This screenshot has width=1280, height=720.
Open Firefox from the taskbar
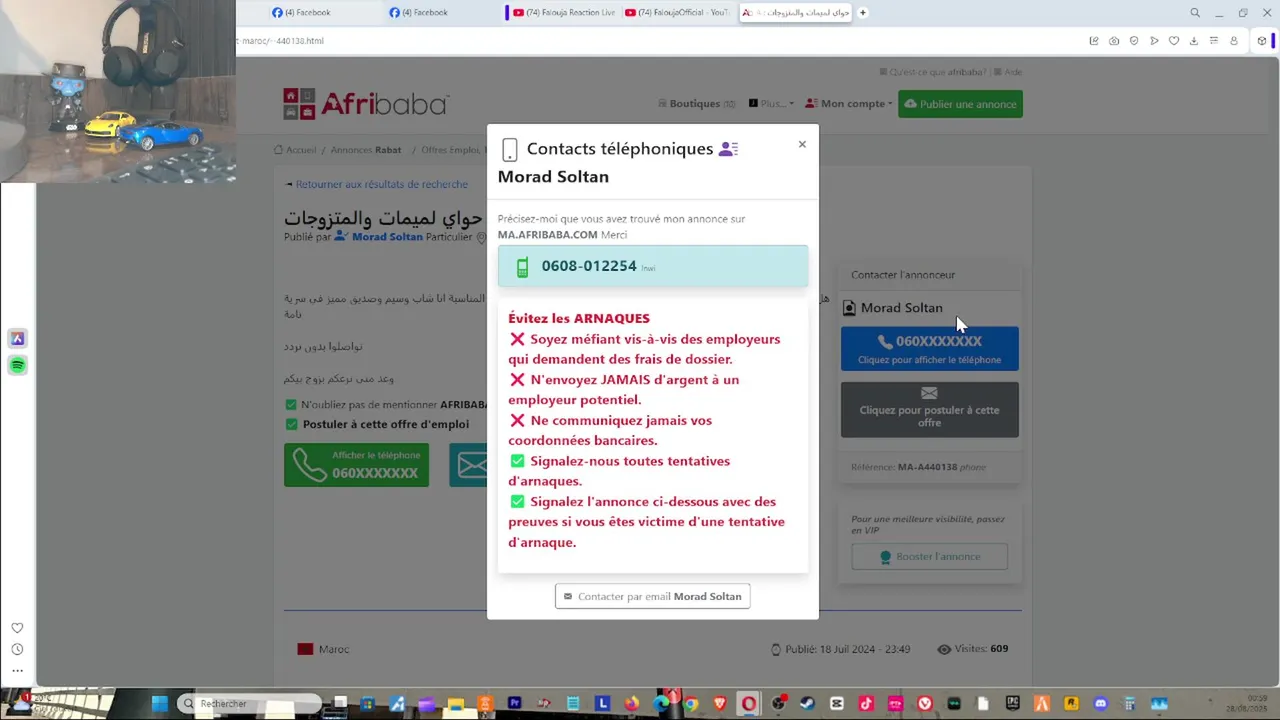click(x=631, y=704)
